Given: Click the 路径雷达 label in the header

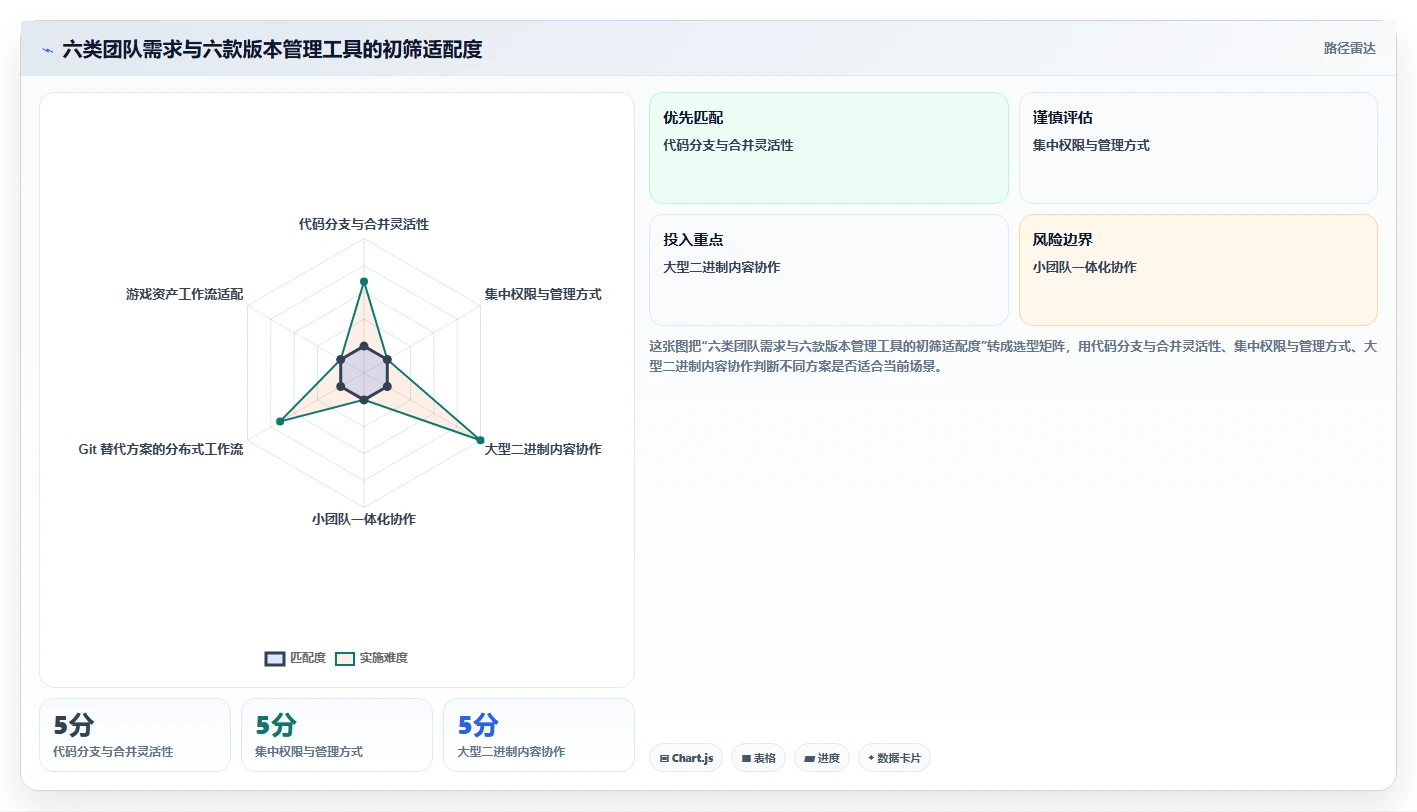Looking at the screenshot, I should 1349,48.
